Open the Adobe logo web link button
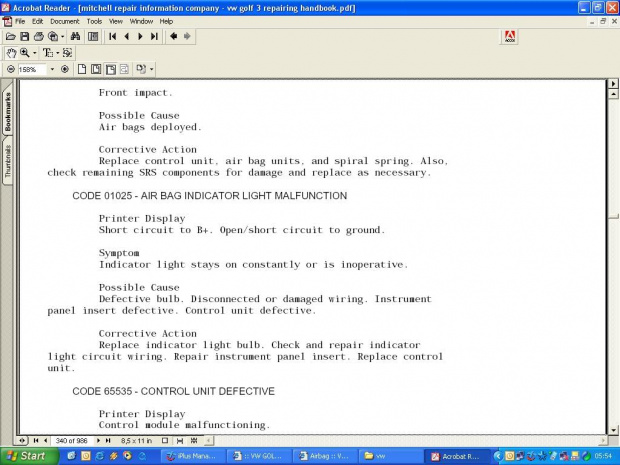This screenshot has width=620, height=465. [510, 37]
